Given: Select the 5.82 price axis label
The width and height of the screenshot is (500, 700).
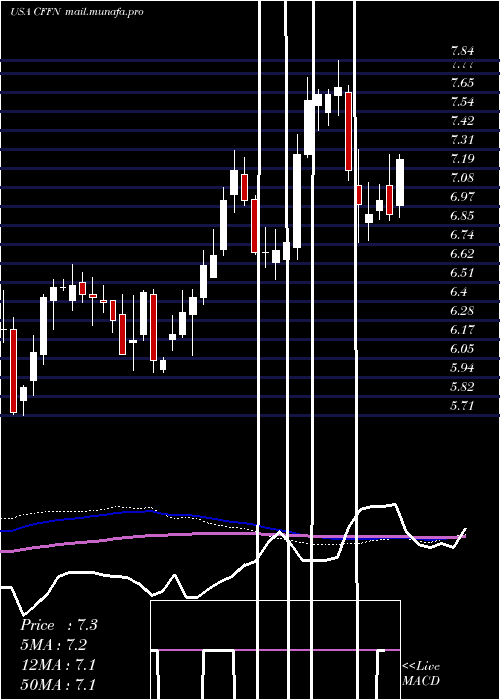Looking at the screenshot, I should [462, 386].
